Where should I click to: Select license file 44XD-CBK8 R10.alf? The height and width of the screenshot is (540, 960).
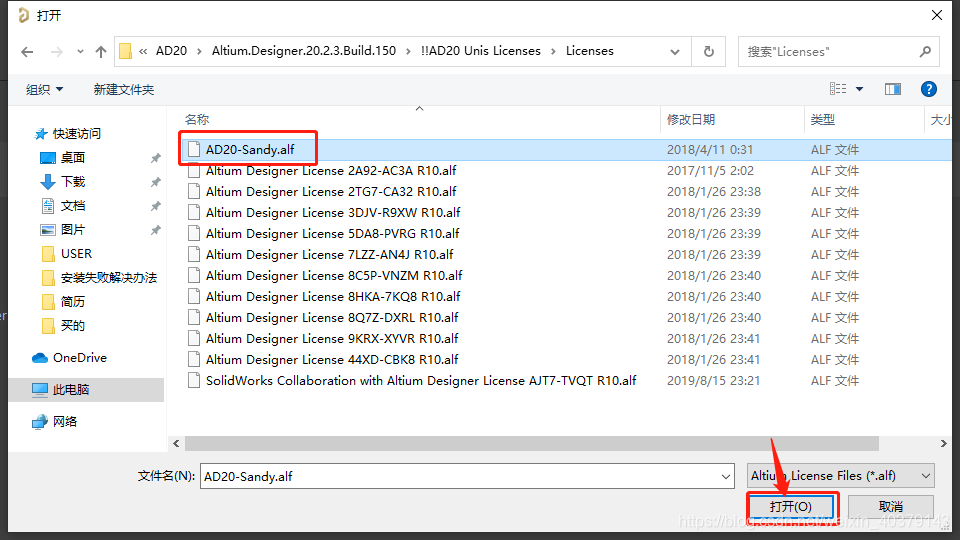point(332,359)
